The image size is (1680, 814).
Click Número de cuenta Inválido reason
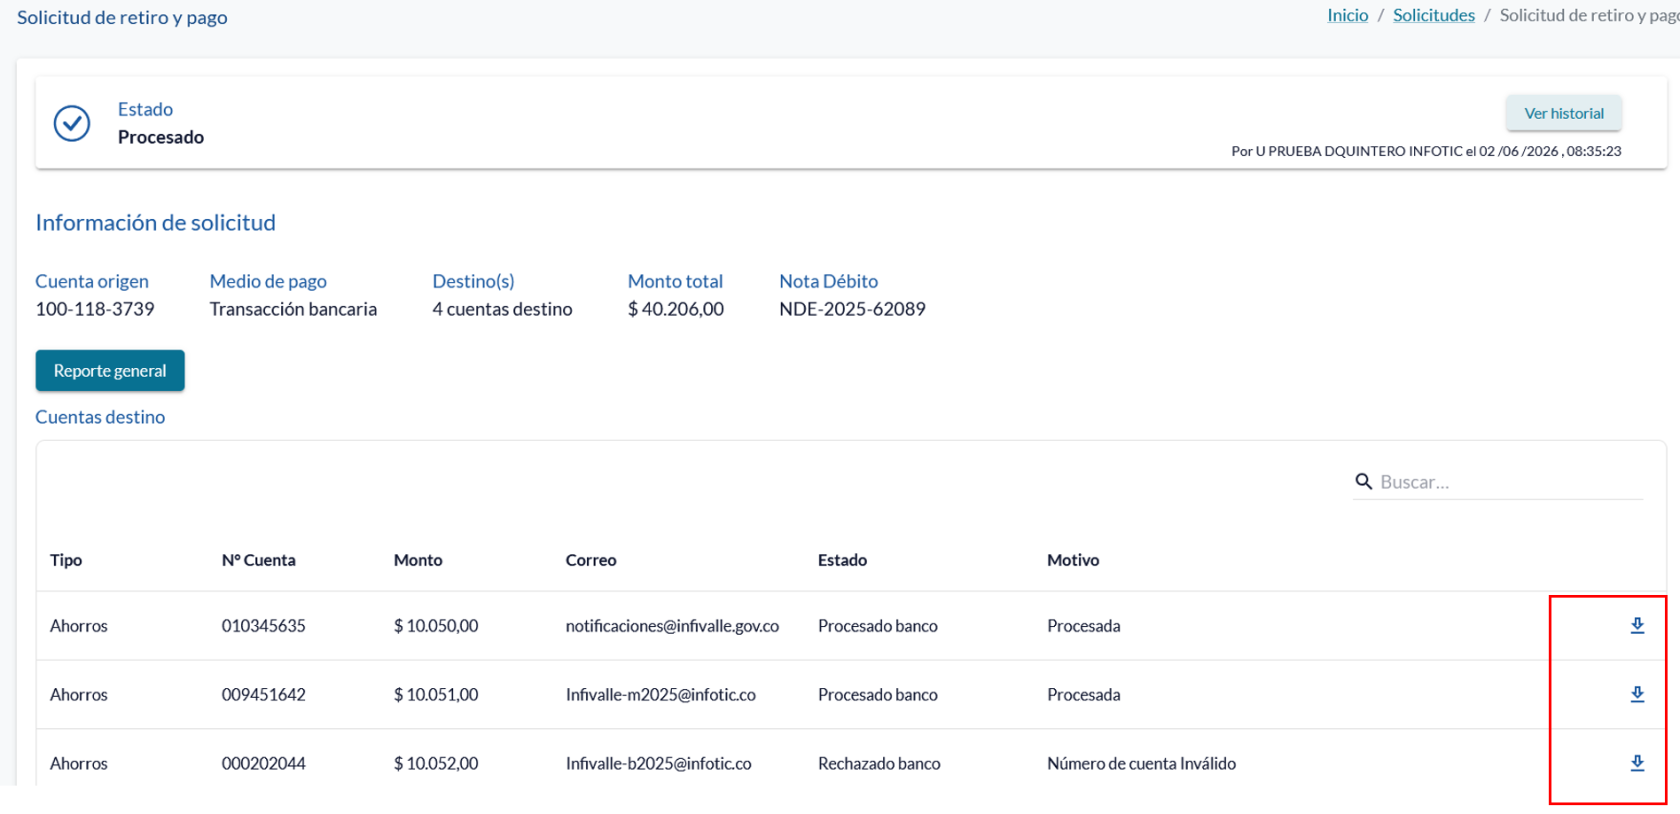click(x=1141, y=764)
